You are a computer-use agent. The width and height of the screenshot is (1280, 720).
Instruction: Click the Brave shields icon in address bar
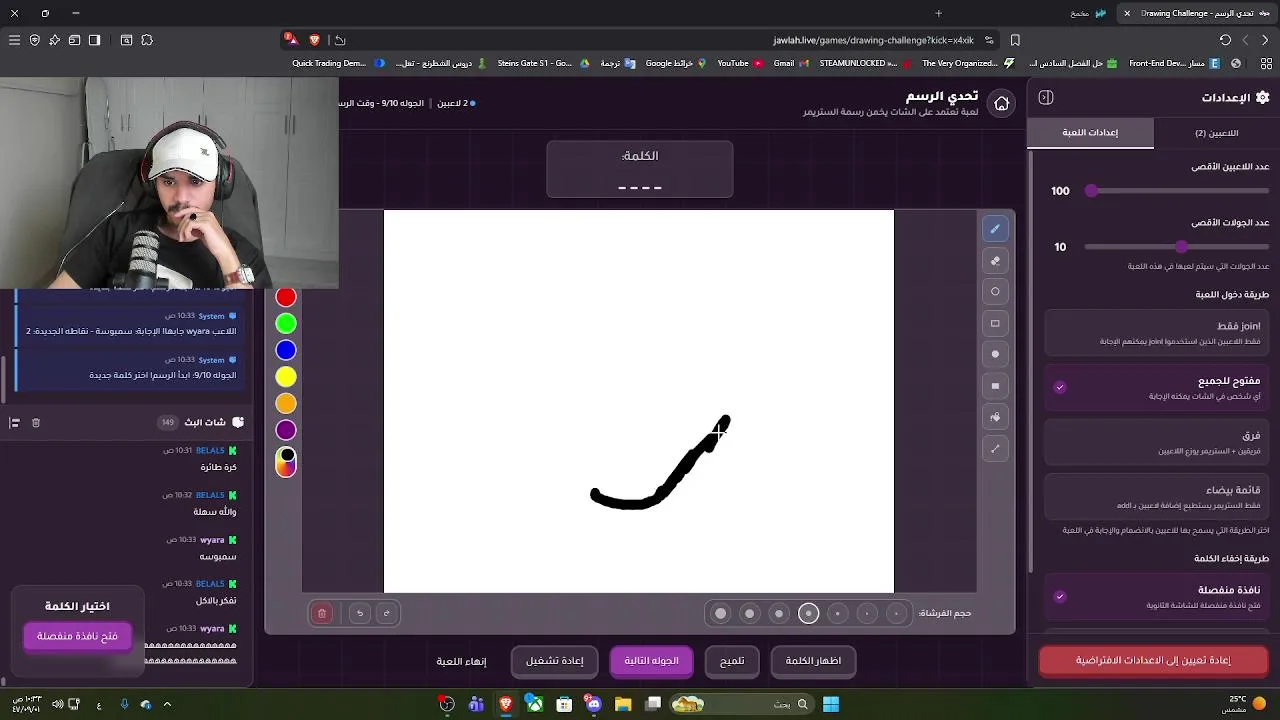[315, 40]
